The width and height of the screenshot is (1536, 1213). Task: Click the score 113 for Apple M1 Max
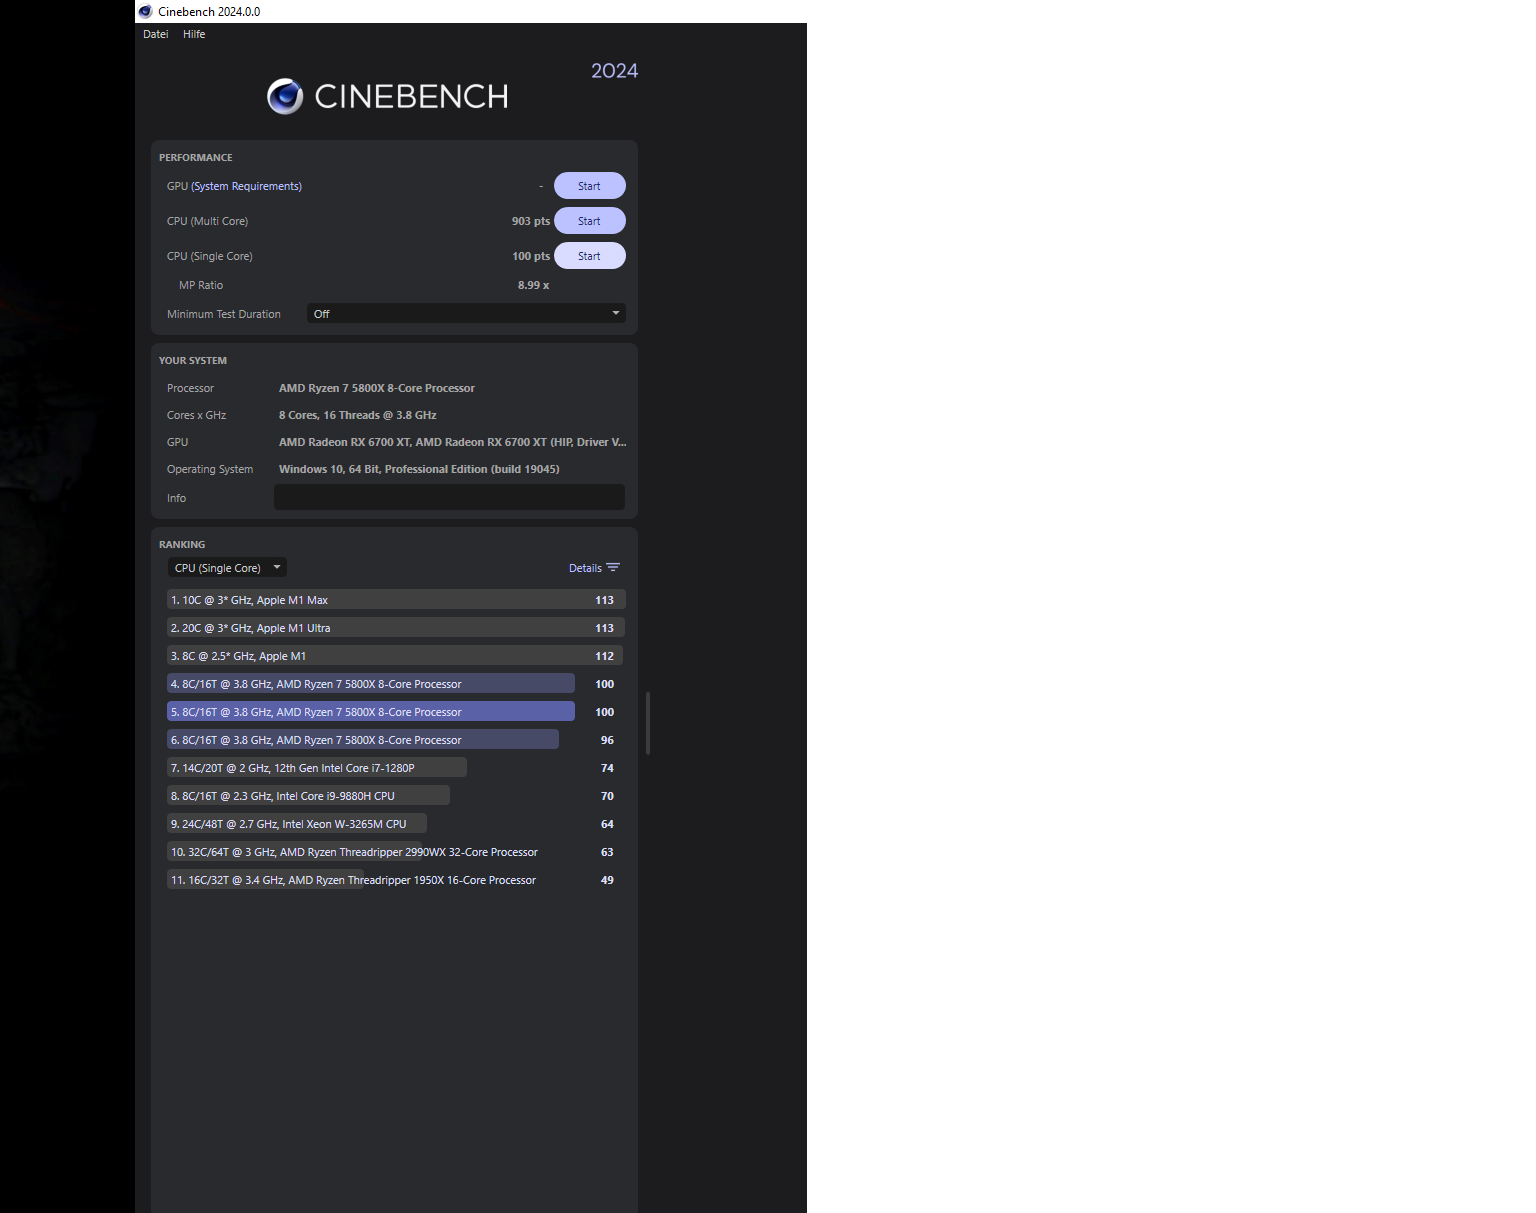click(605, 600)
